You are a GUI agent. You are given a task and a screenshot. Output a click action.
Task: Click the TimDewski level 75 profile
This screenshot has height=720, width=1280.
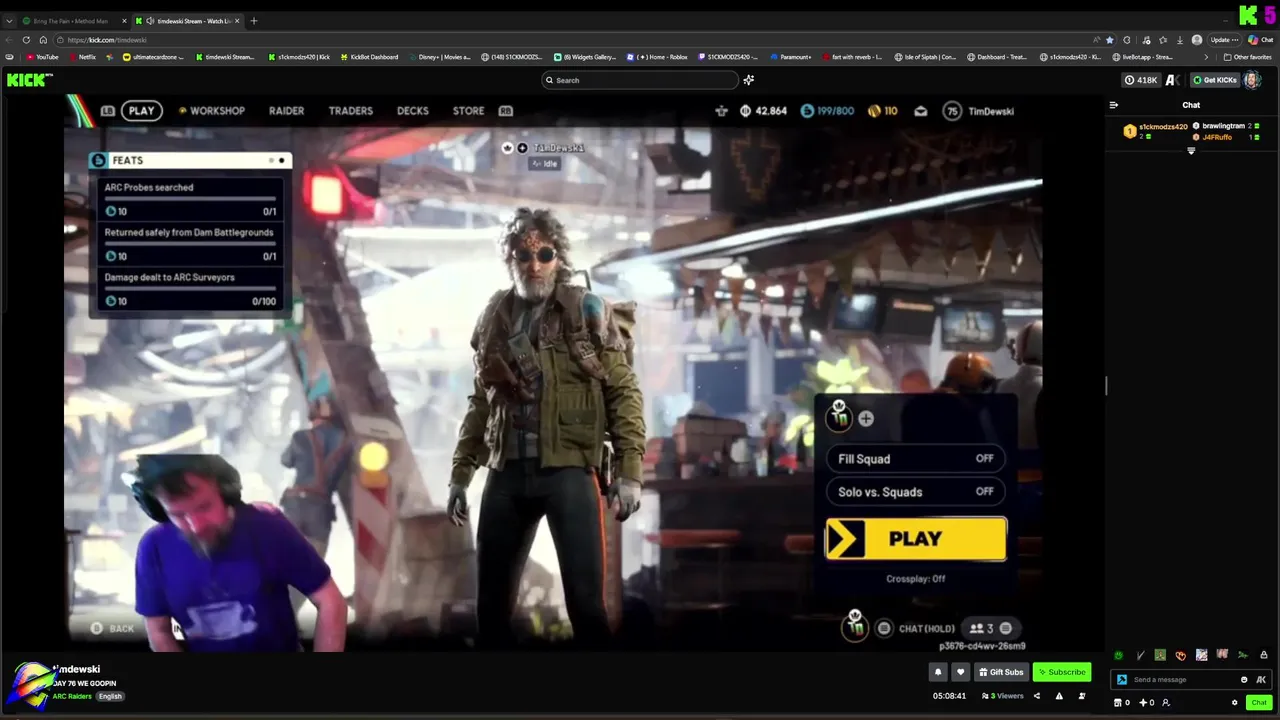pyautogui.click(x=979, y=111)
